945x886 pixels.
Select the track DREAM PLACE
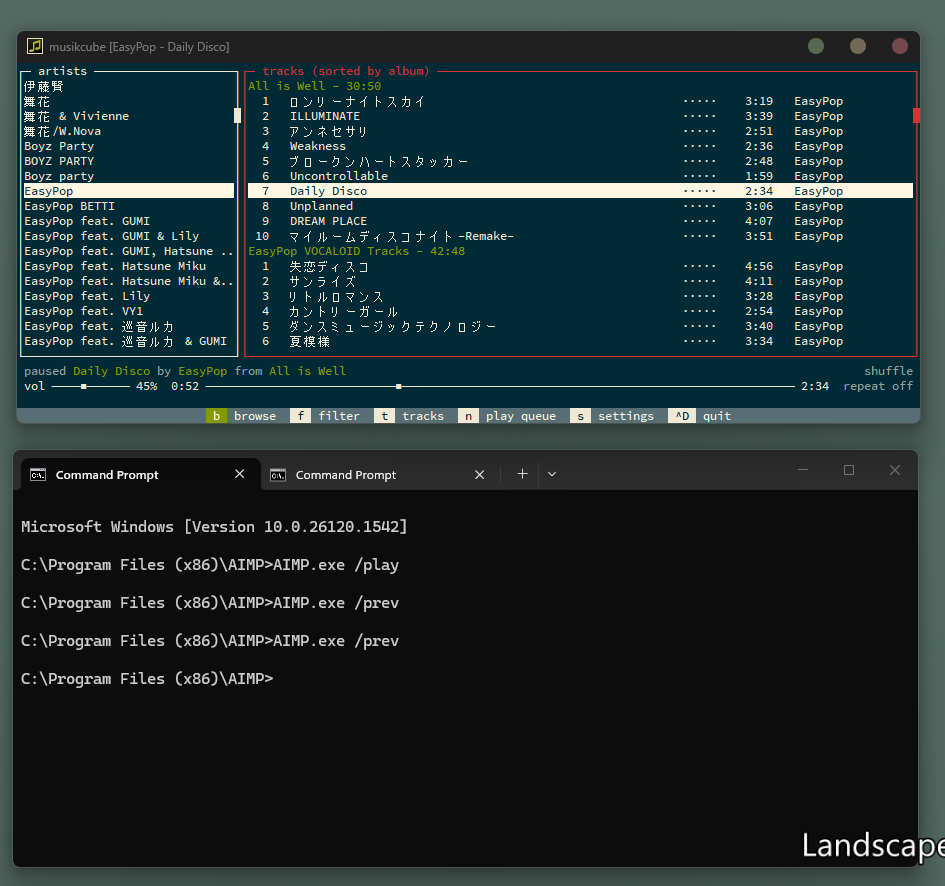[x=580, y=221]
